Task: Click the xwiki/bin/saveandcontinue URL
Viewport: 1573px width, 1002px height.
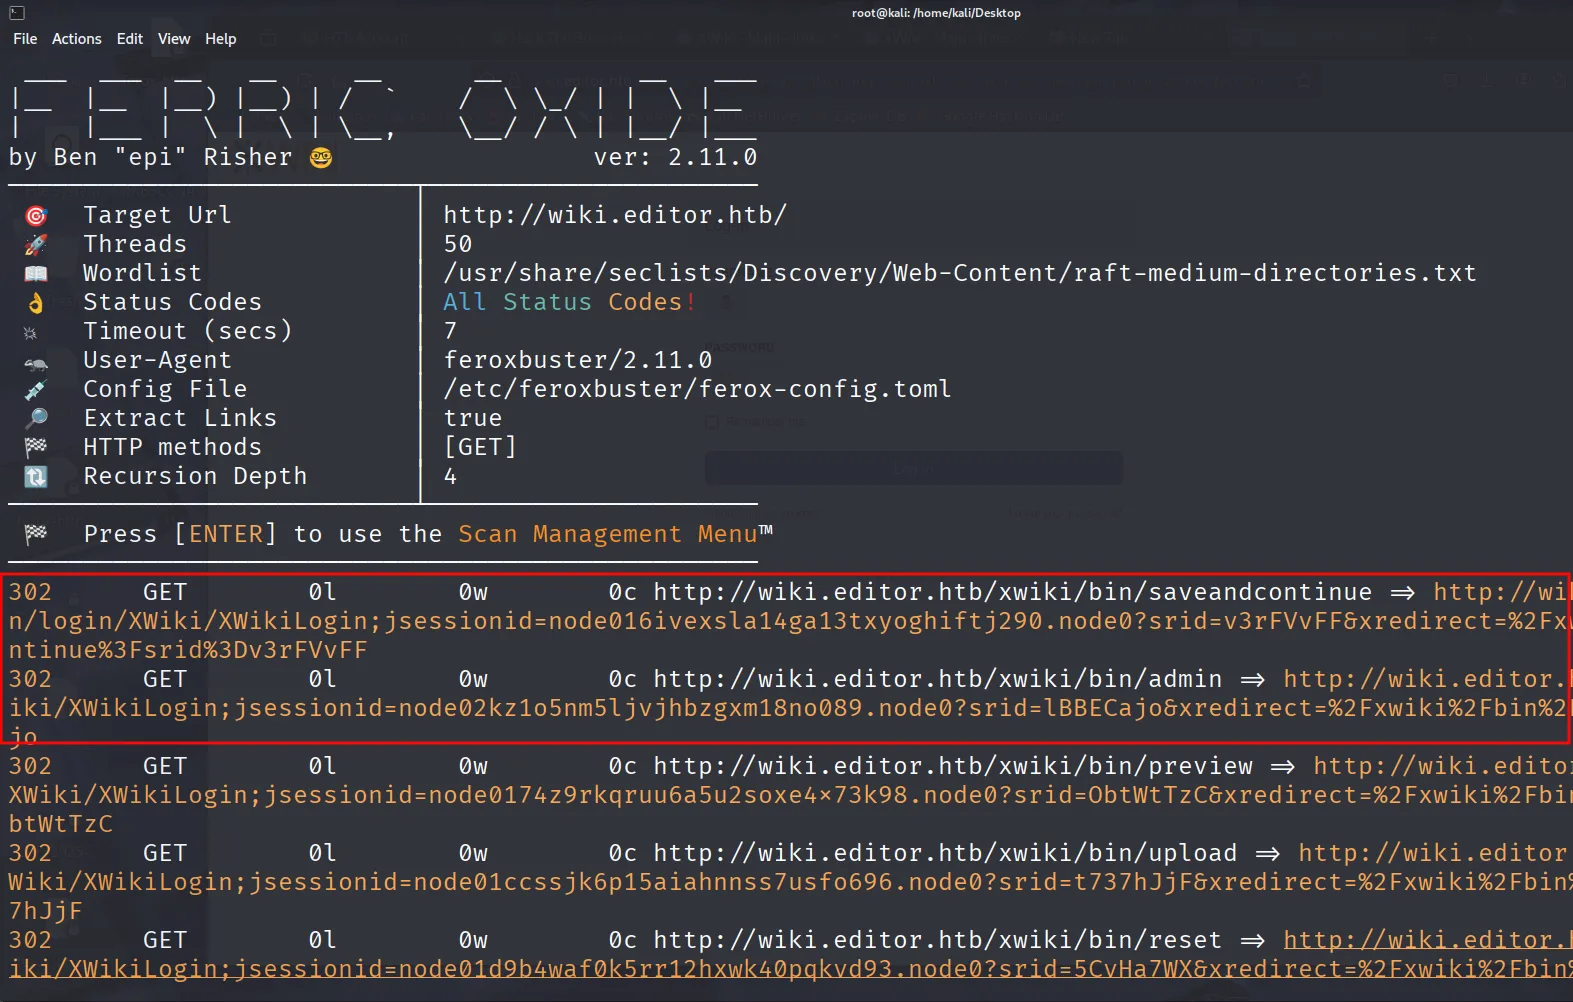Action: (1013, 592)
